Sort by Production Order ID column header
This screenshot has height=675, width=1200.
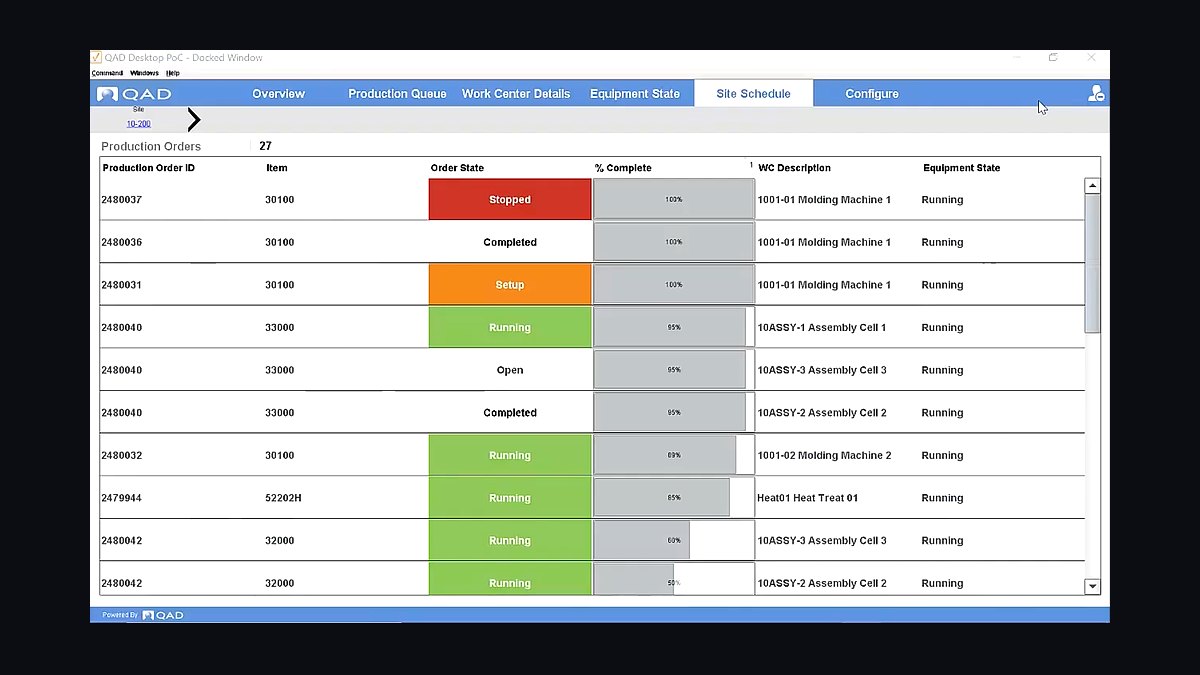(148, 168)
